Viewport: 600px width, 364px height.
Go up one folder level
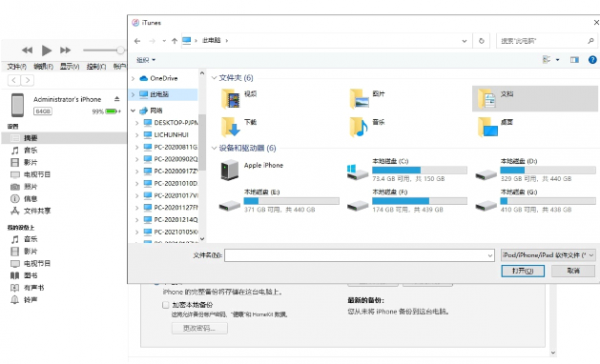[x=174, y=41]
